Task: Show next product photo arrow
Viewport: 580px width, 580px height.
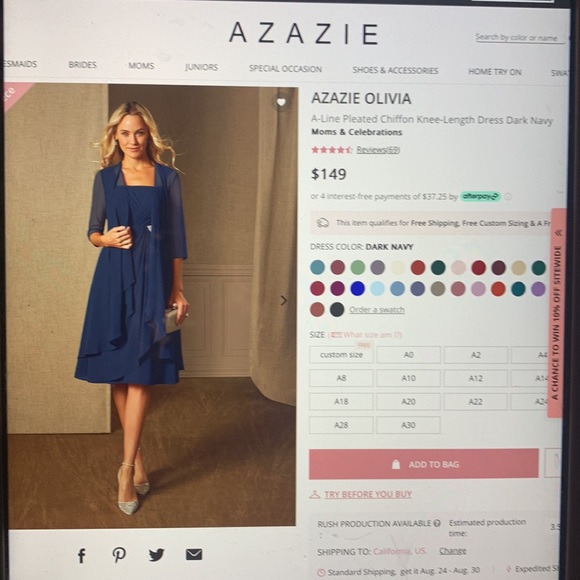Action: click(283, 300)
